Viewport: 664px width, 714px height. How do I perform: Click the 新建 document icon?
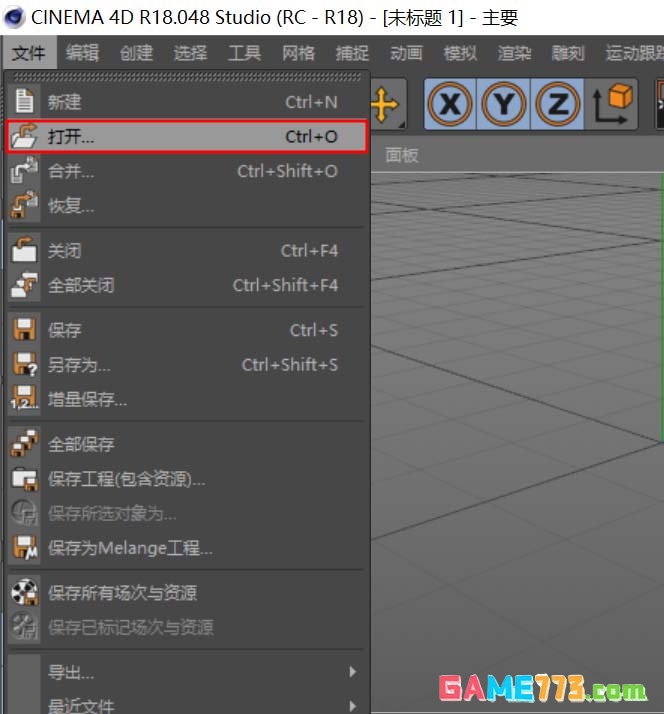click(24, 101)
